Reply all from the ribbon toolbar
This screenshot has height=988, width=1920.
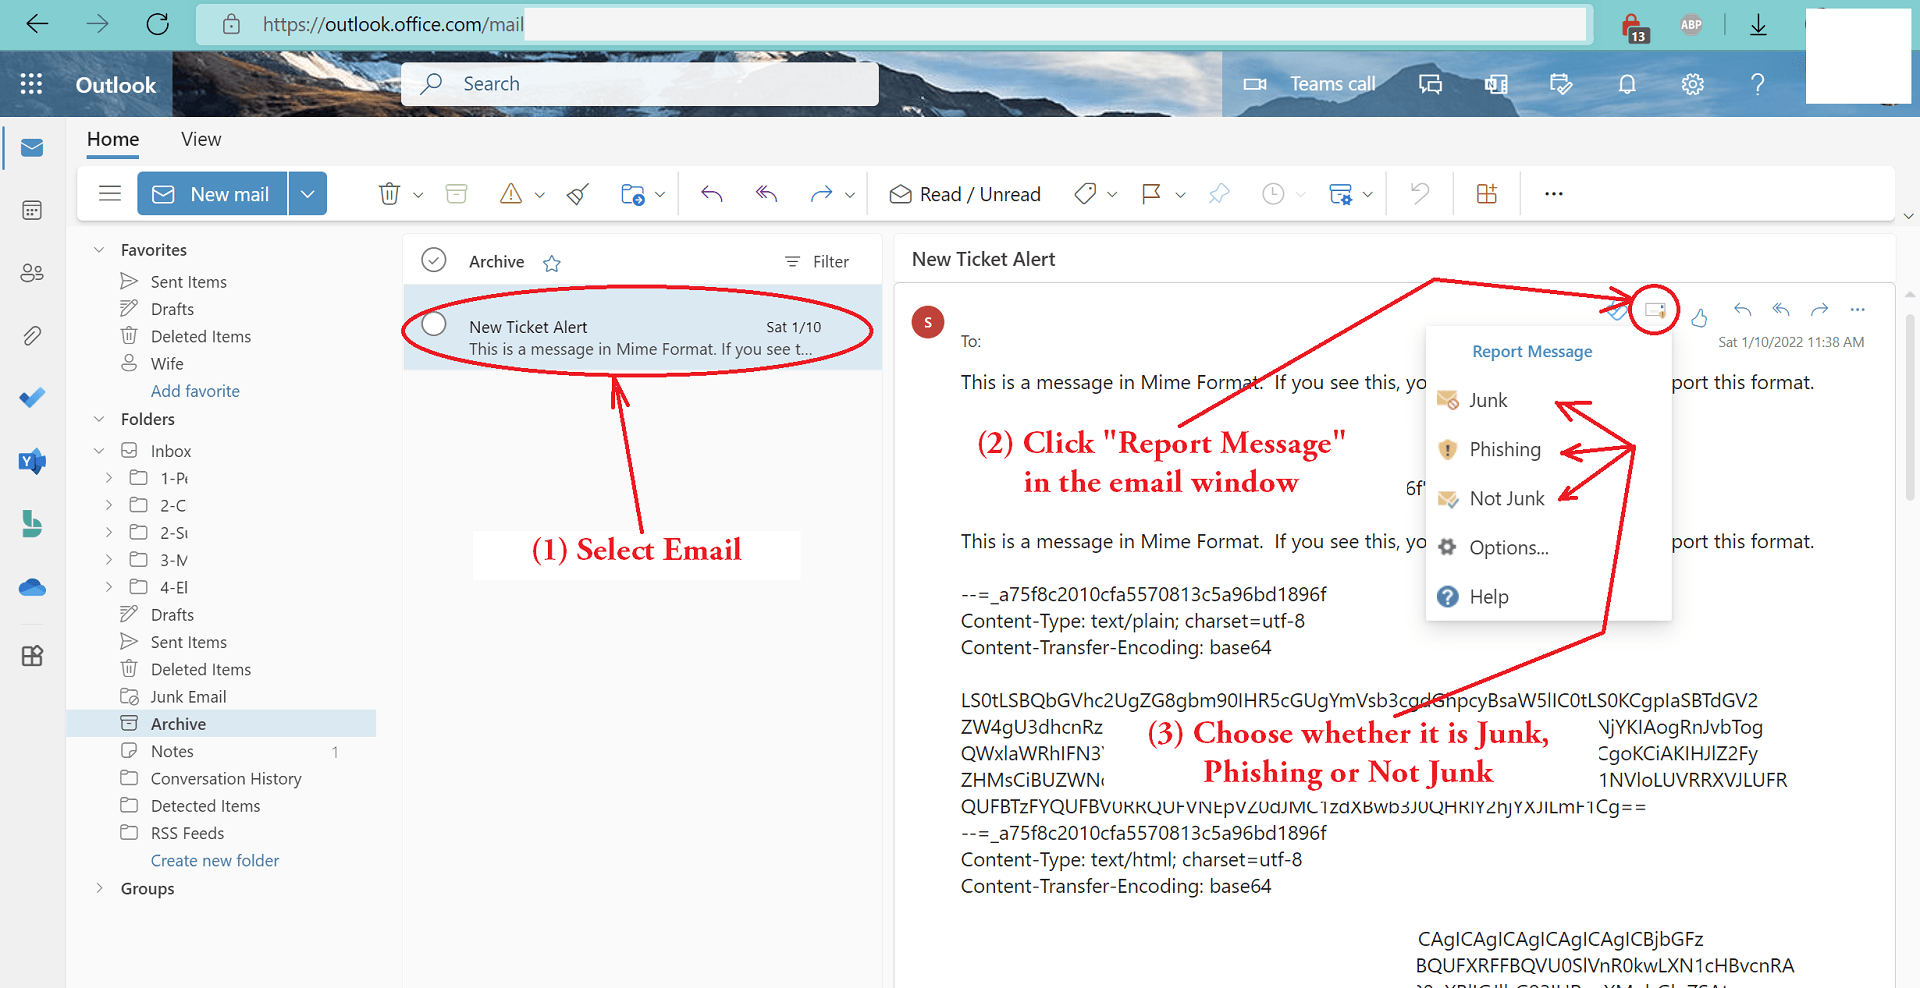tap(766, 194)
